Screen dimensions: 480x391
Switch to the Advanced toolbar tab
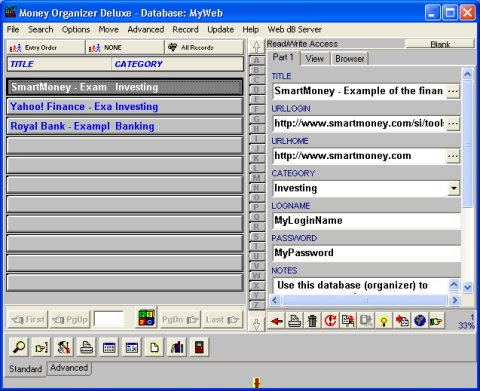pos(69,368)
